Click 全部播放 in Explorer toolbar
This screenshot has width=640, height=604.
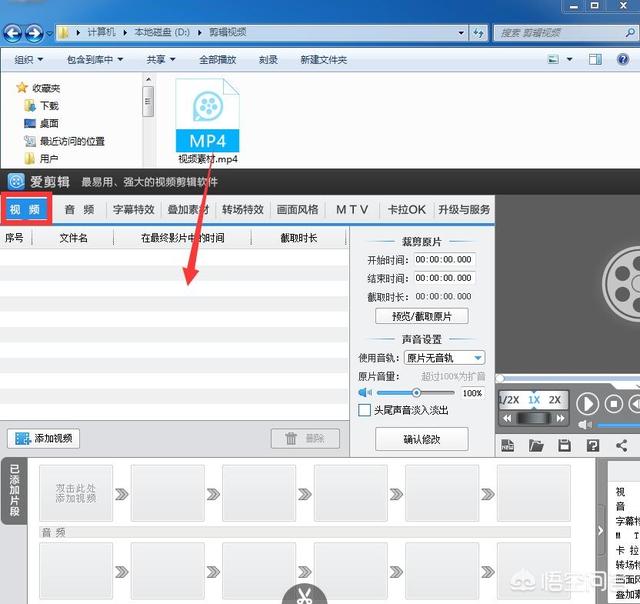(218, 60)
